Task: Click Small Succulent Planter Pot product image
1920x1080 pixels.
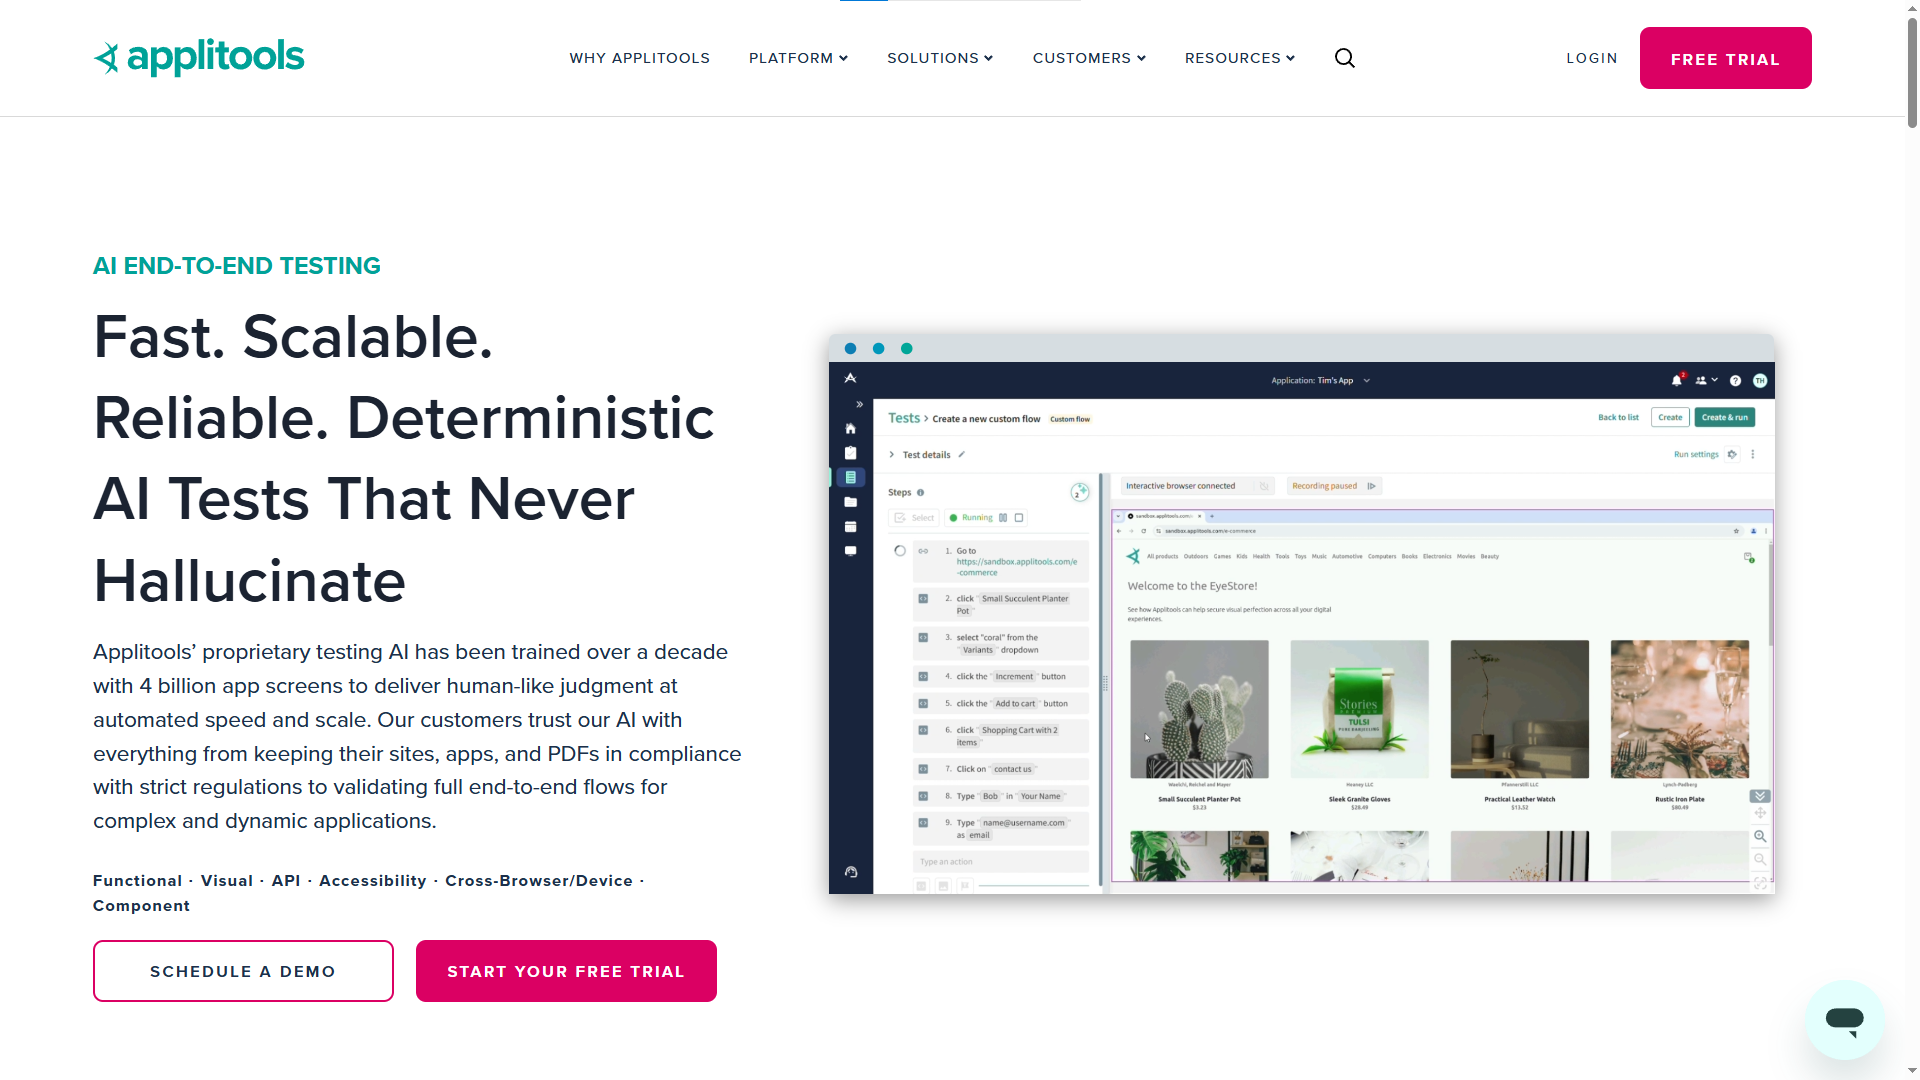Action: pos(1199,709)
